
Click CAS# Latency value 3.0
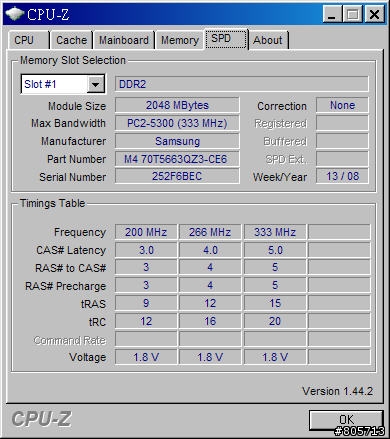146,250
